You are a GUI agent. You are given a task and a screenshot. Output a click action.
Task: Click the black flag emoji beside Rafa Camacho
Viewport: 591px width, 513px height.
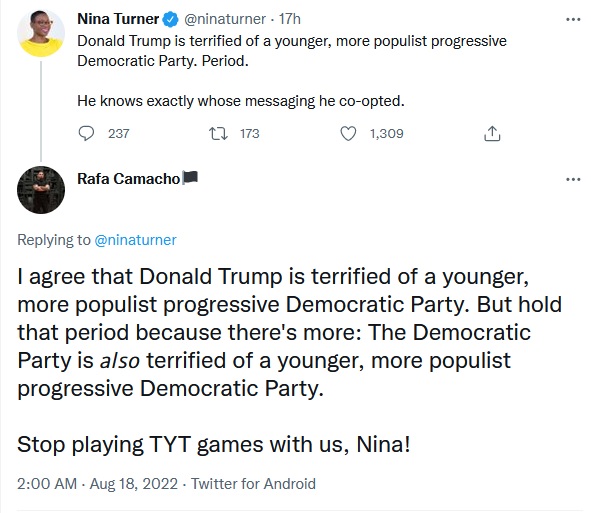pyautogui.click(x=190, y=178)
